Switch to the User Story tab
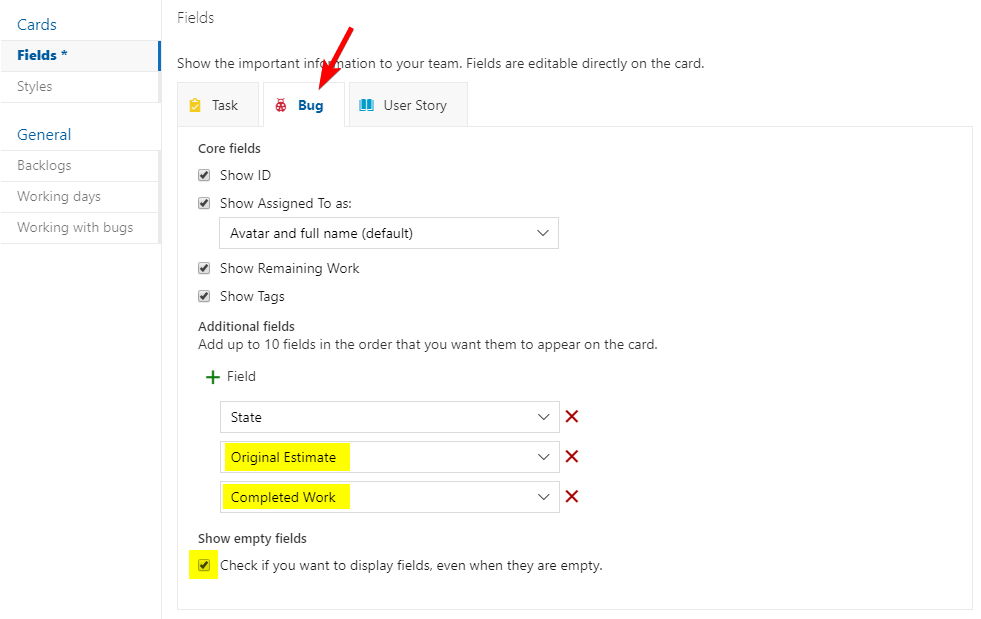 pyautogui.click(x=407, y=104)
